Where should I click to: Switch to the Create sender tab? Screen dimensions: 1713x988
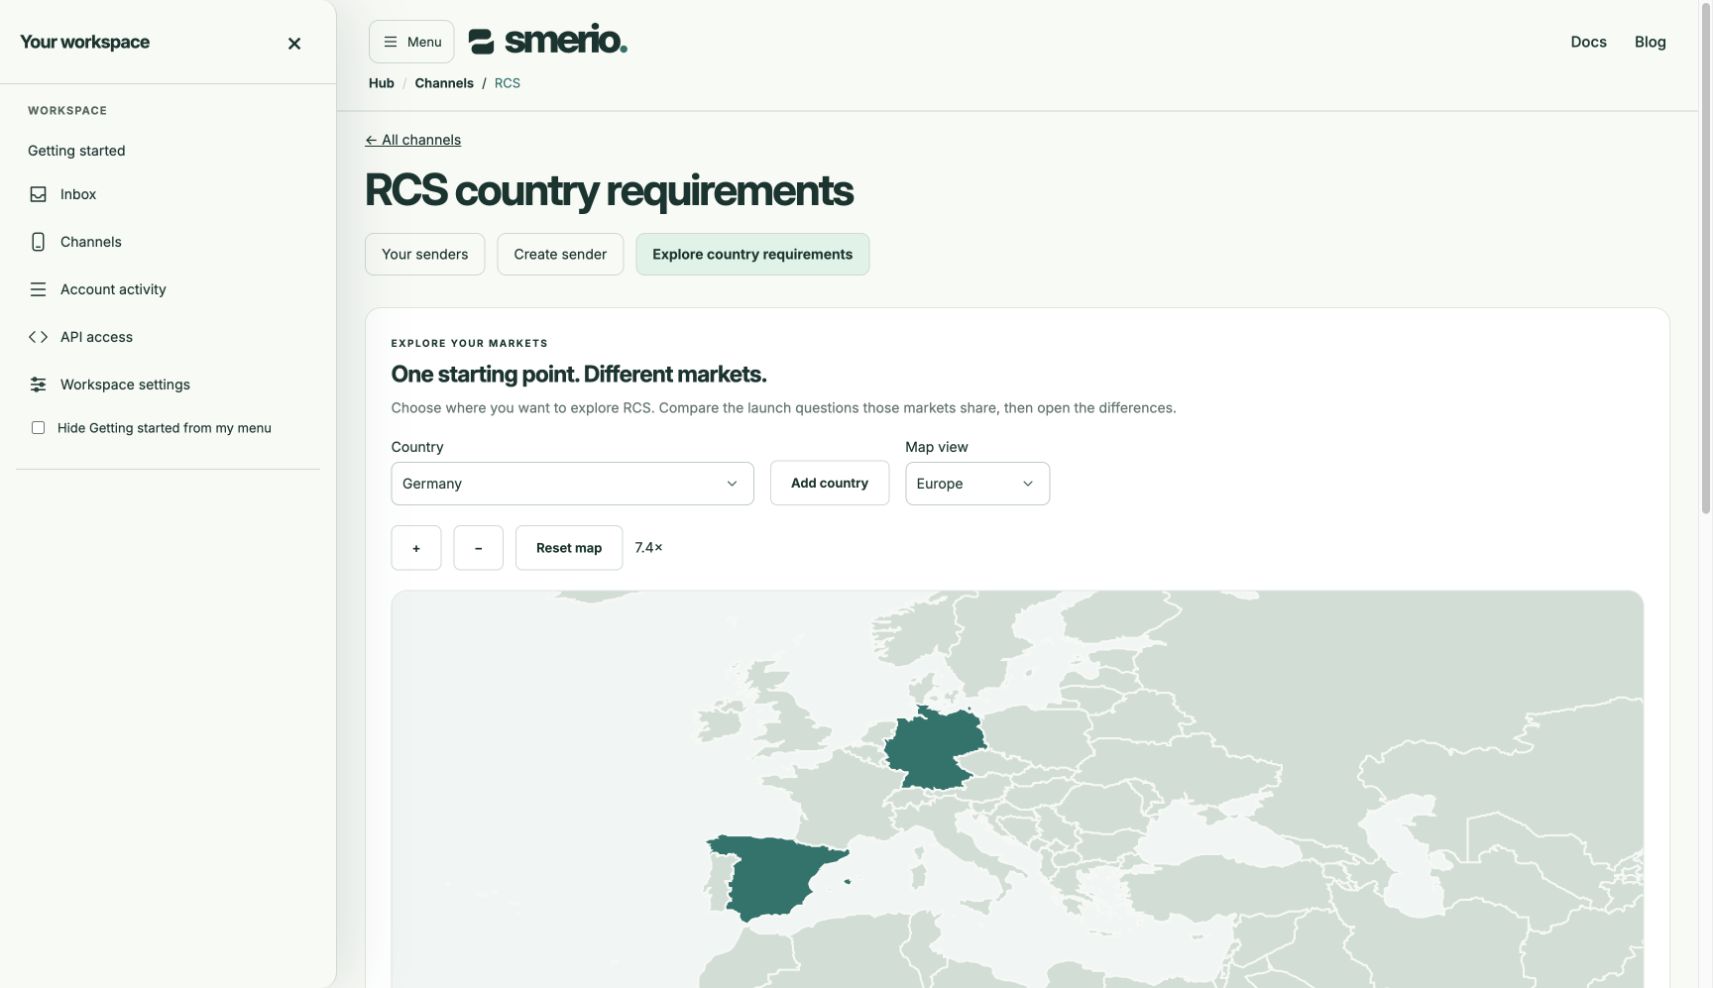point(560,254)
